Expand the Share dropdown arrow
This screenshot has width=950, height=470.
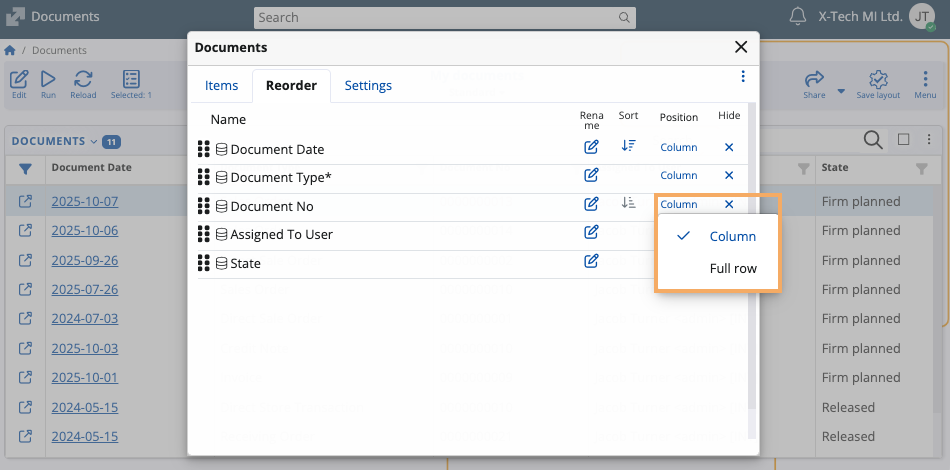(x=841, y=91)
